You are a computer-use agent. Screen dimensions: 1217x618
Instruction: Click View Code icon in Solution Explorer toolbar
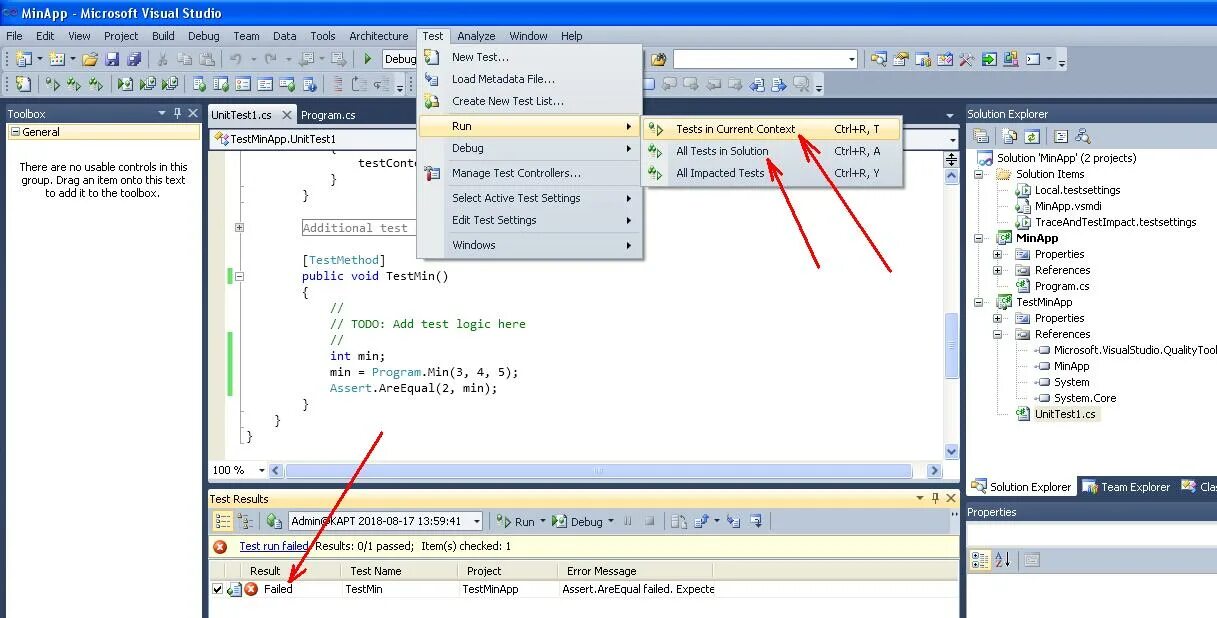click(x=1061, y=136)
